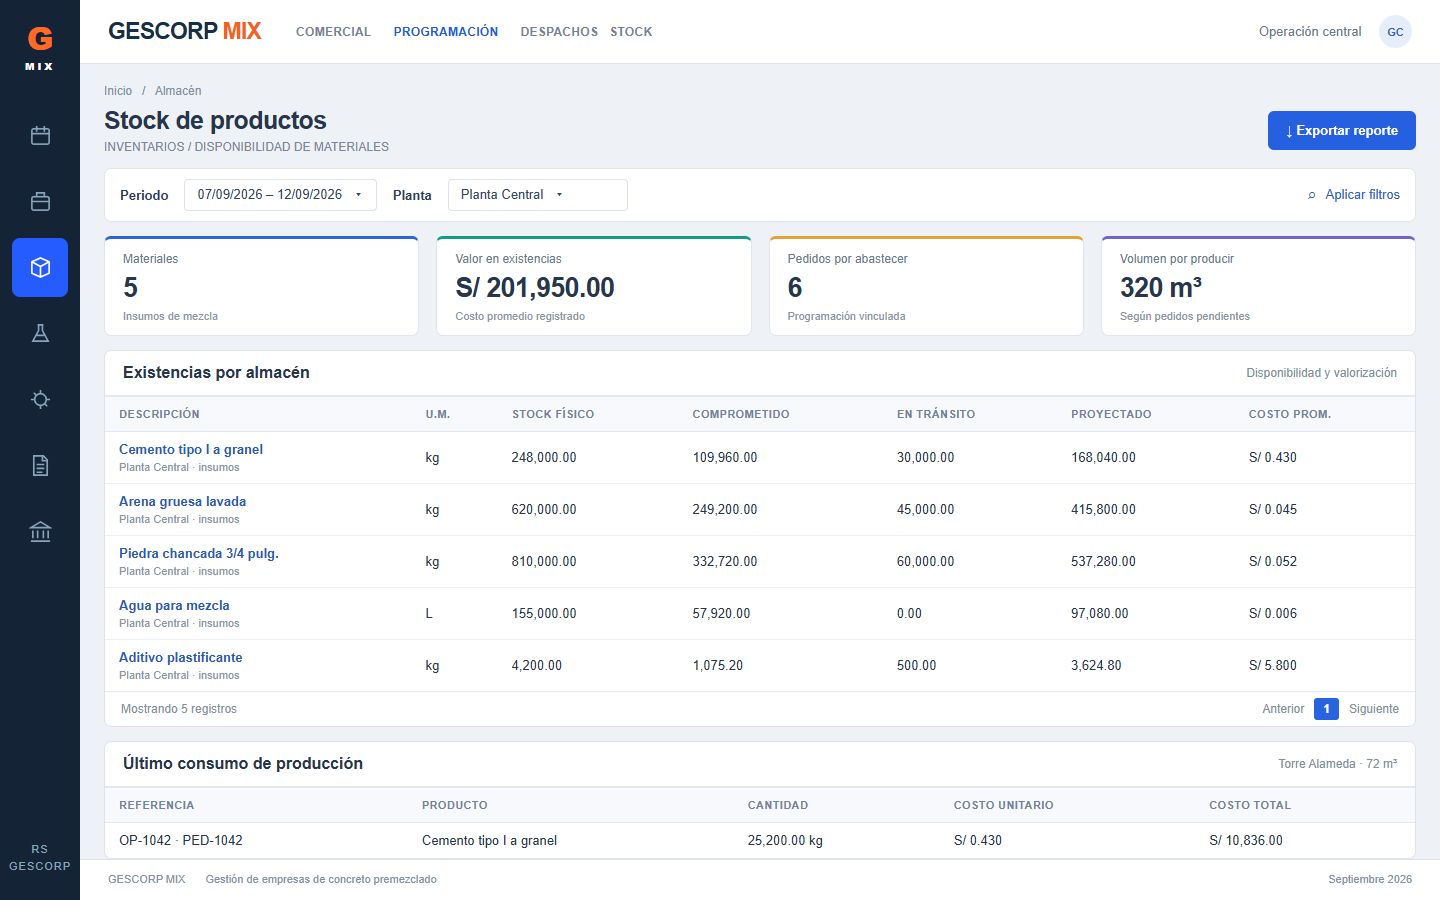Screen dimensions: 1440x900
Task: Go to the STOCK menu item
Action: click(631, 32)
